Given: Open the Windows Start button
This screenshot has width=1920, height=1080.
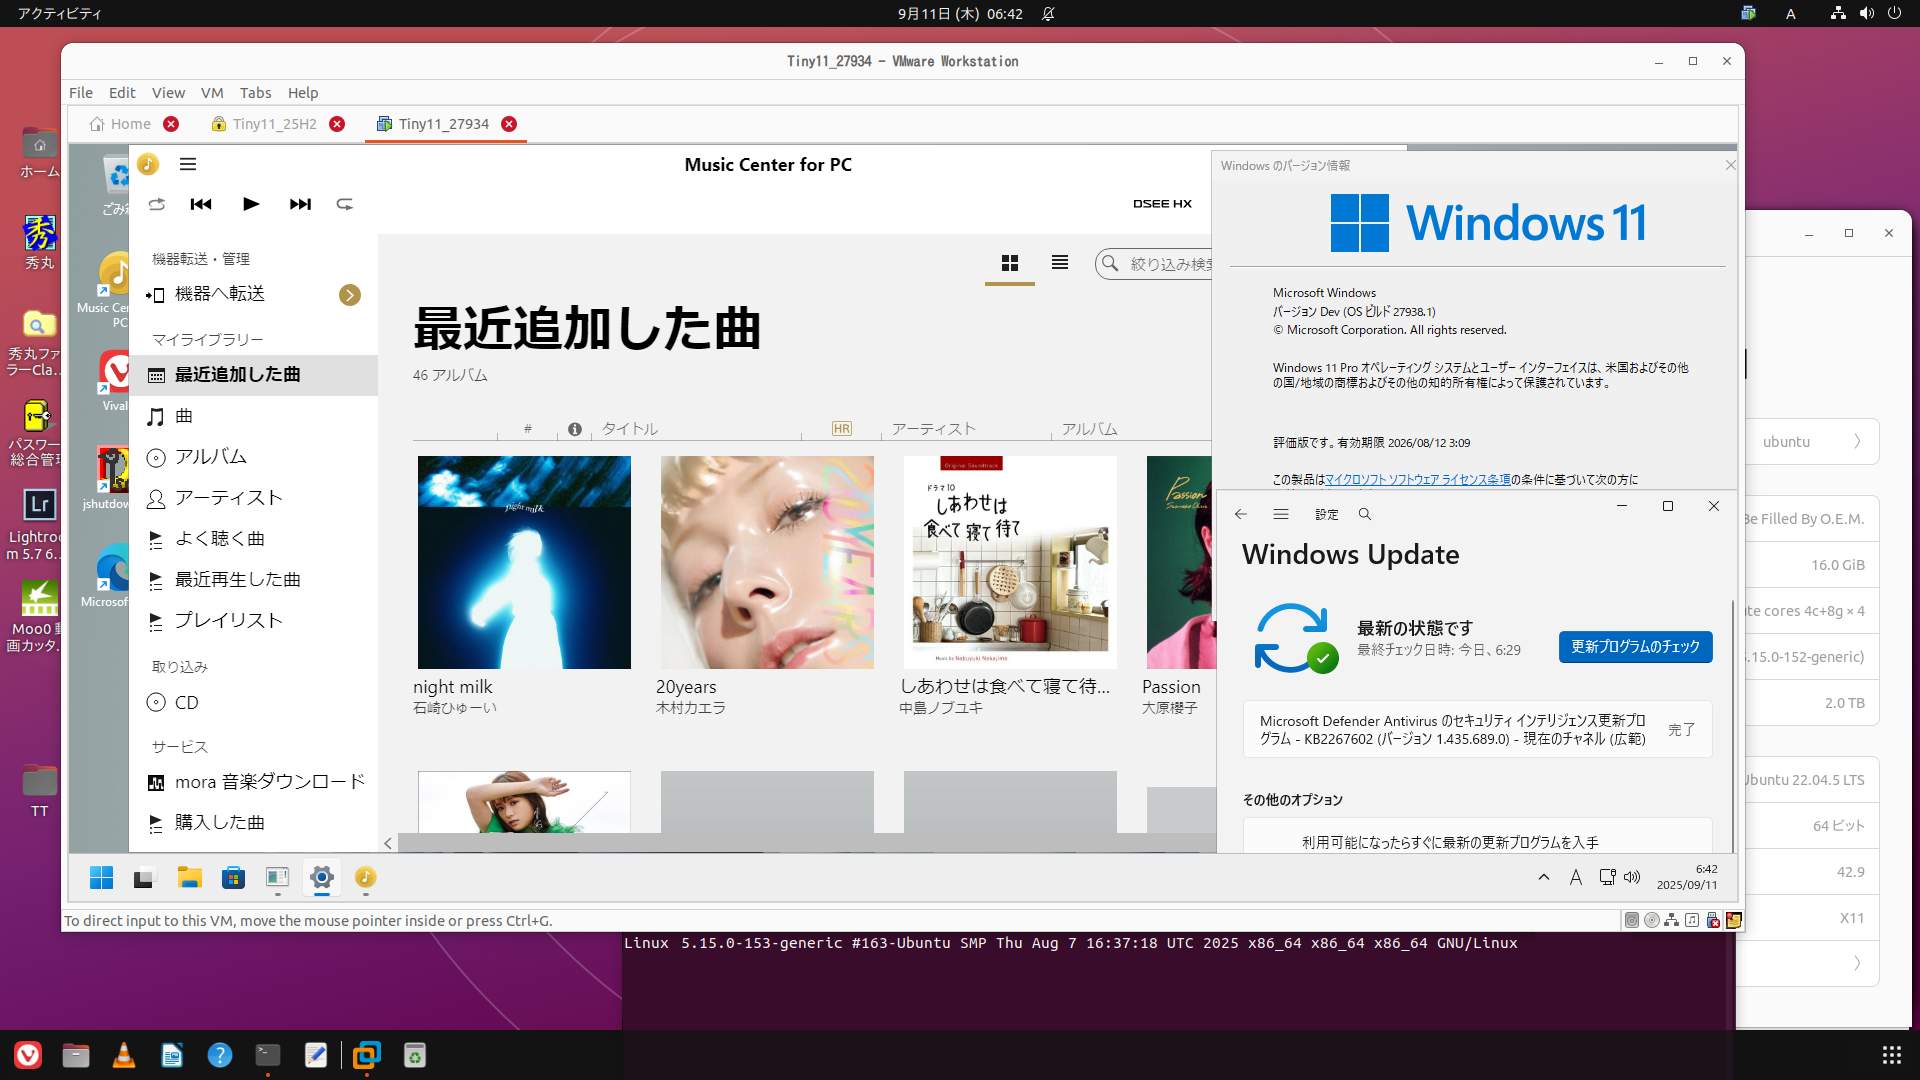Looking at the screenshot, I should pyautogui.click(x=101, y=878).
